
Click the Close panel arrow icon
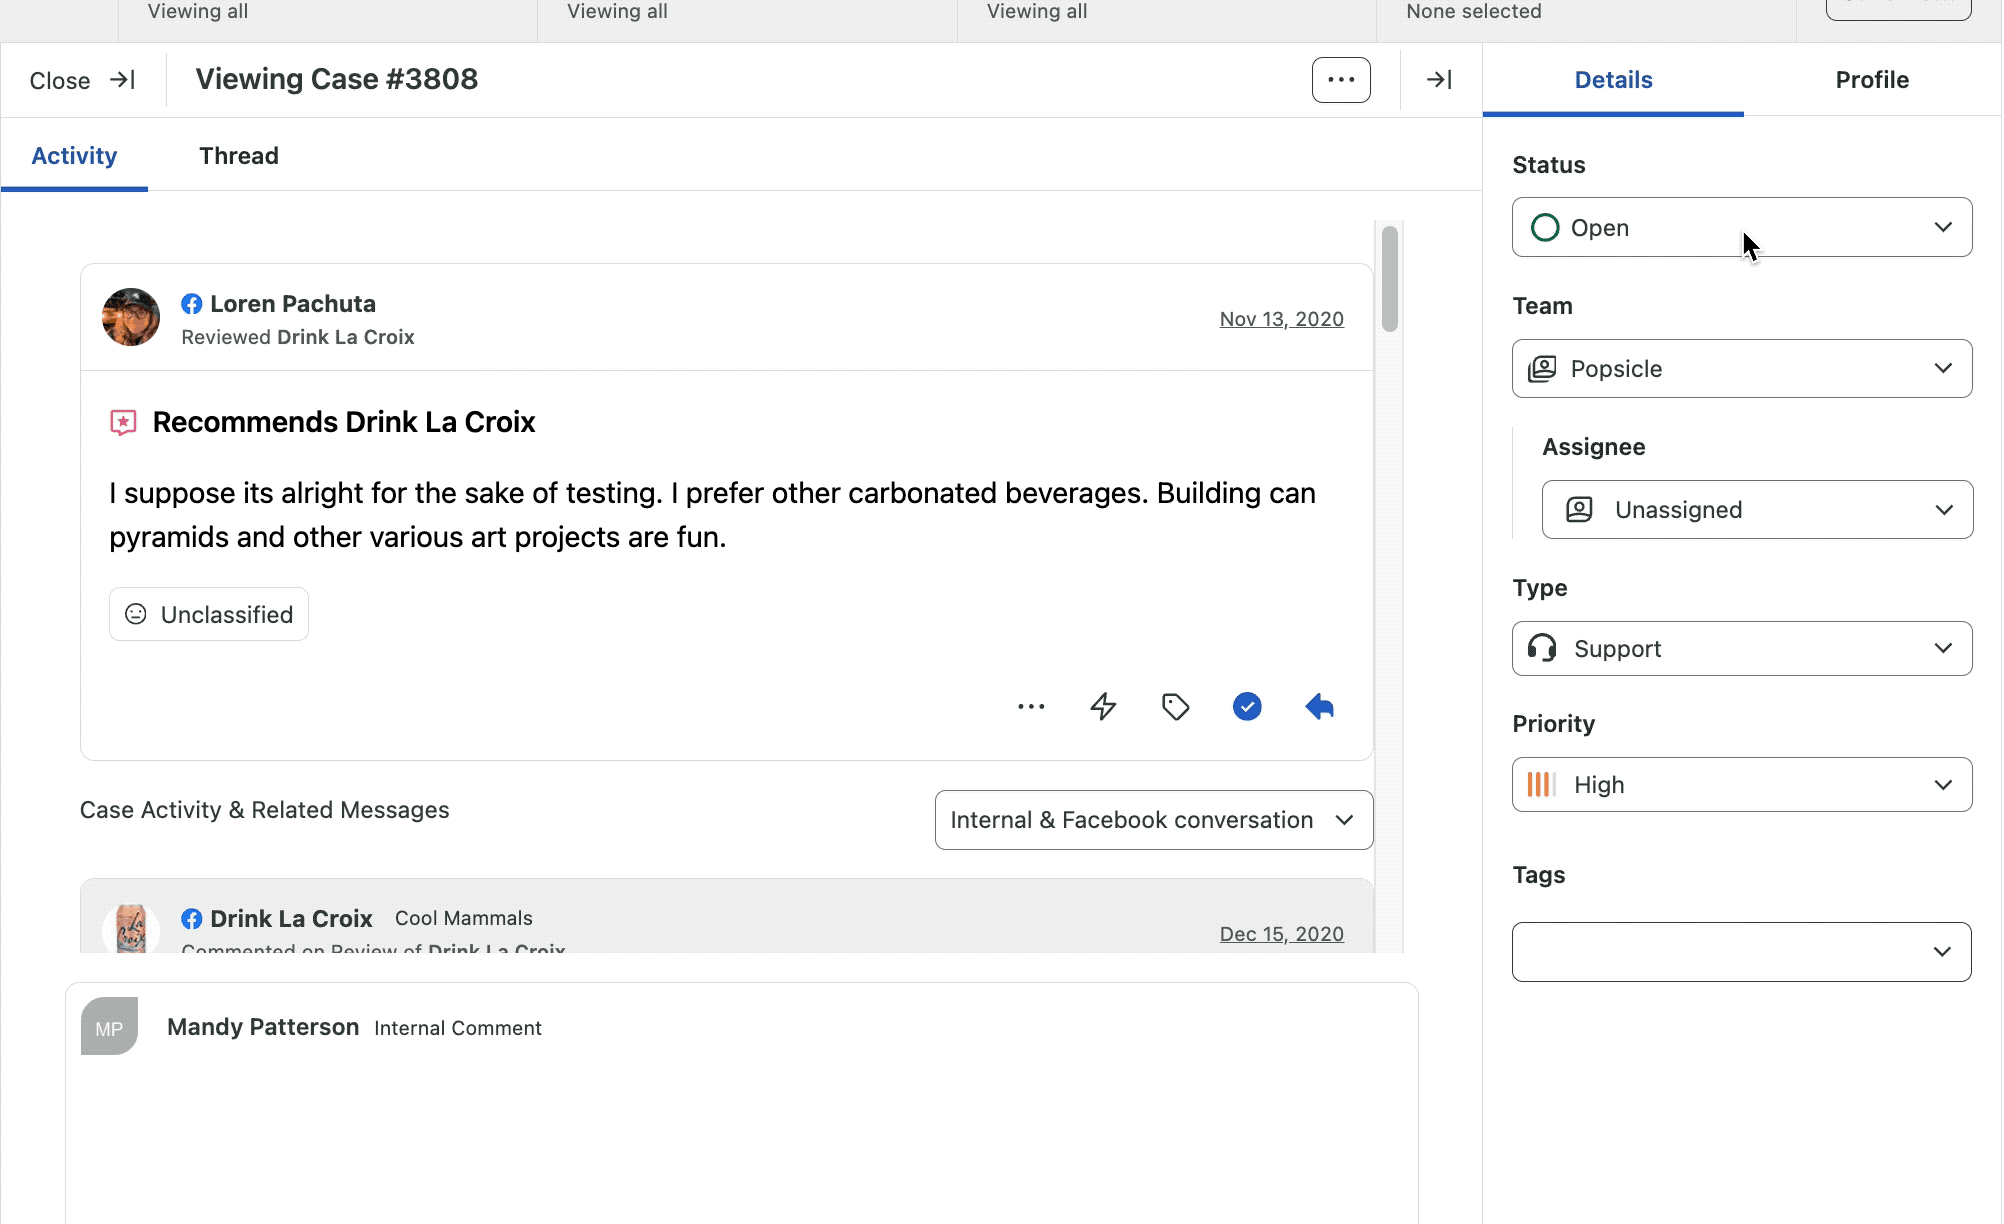coord(122,80)
